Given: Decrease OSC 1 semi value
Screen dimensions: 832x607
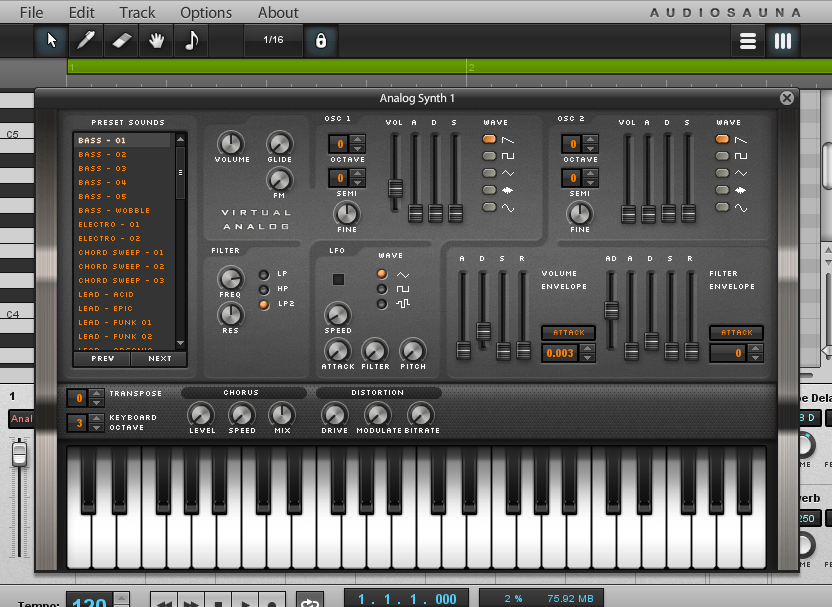Looking at the screenshot, I should click(x=358, y=183).
